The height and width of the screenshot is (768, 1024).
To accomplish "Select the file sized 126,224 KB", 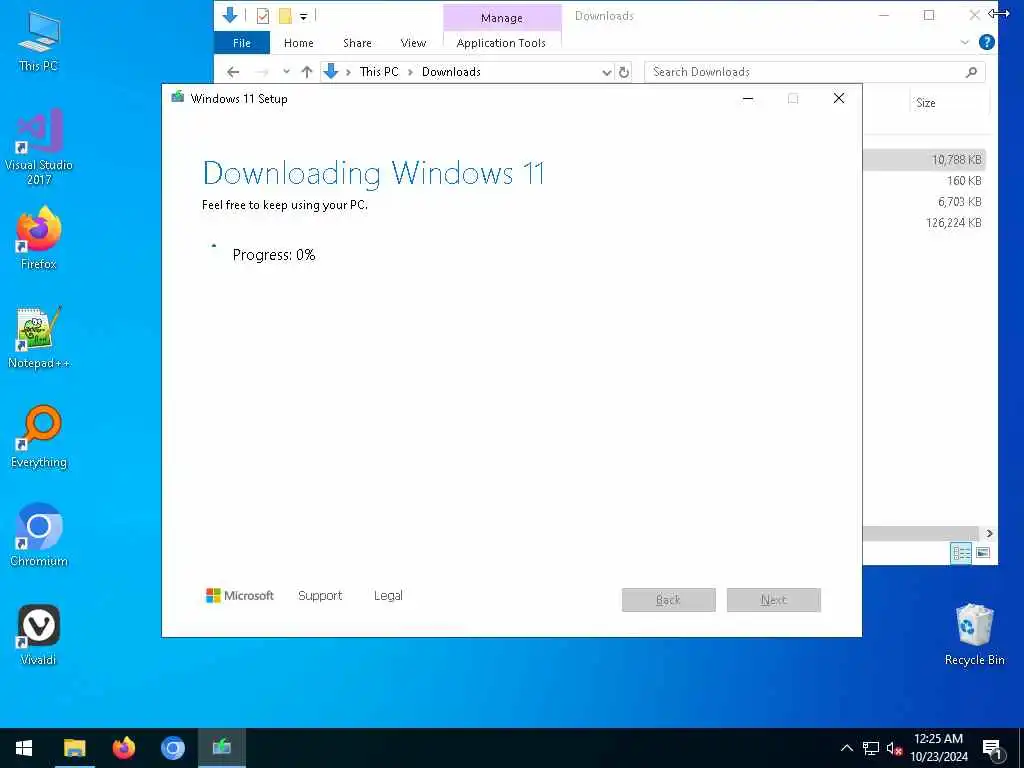I will (x=924, y=223).
